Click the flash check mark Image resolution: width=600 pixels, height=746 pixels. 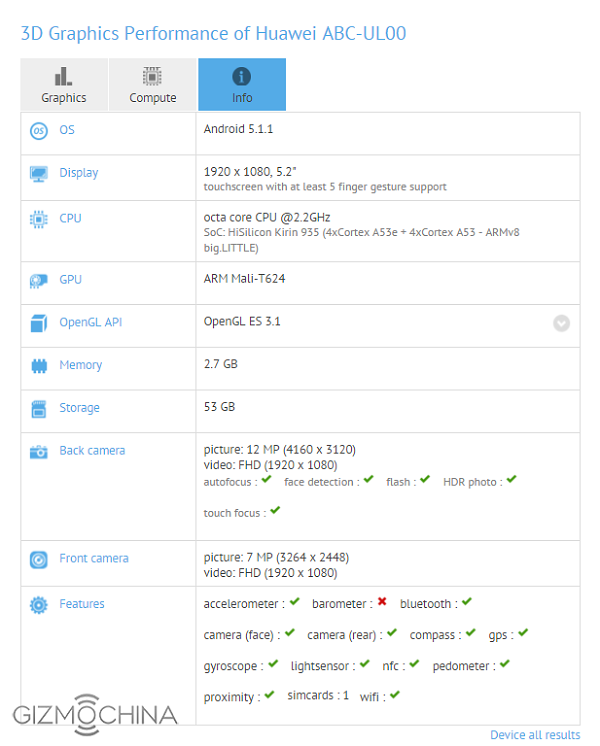click(x=425, y=479)
